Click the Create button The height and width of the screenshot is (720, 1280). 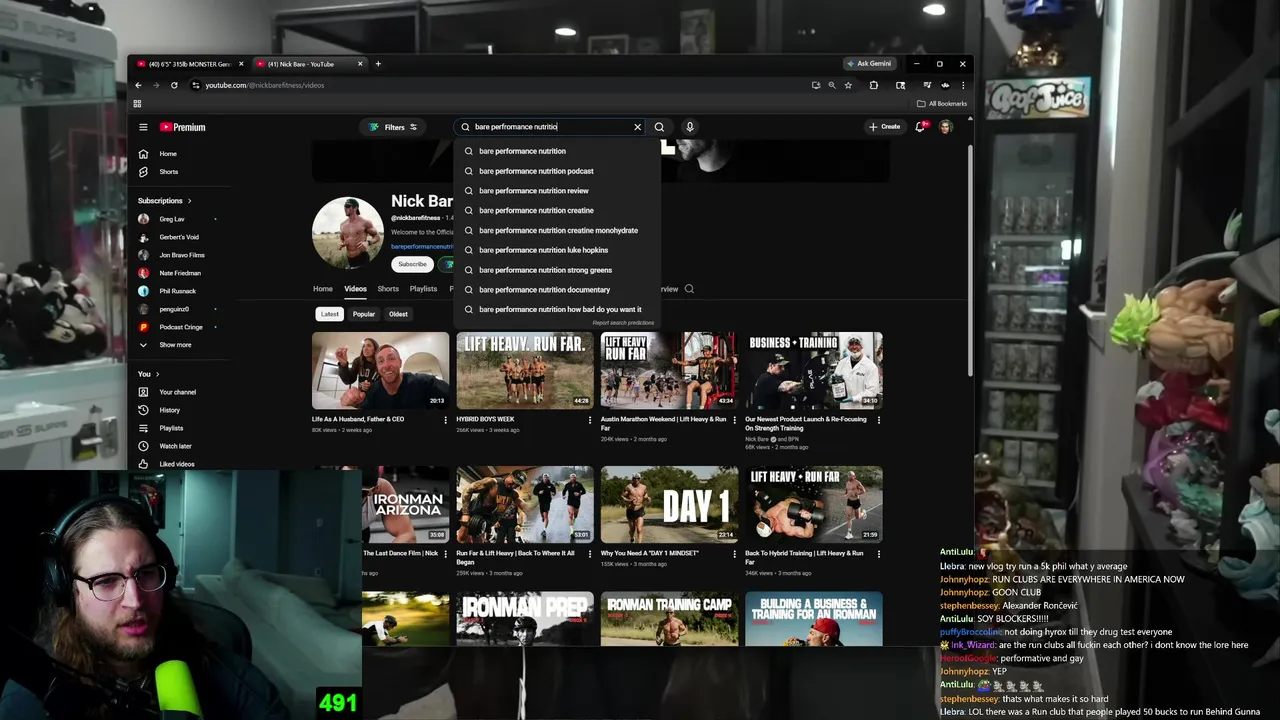[x=885, y=127]
